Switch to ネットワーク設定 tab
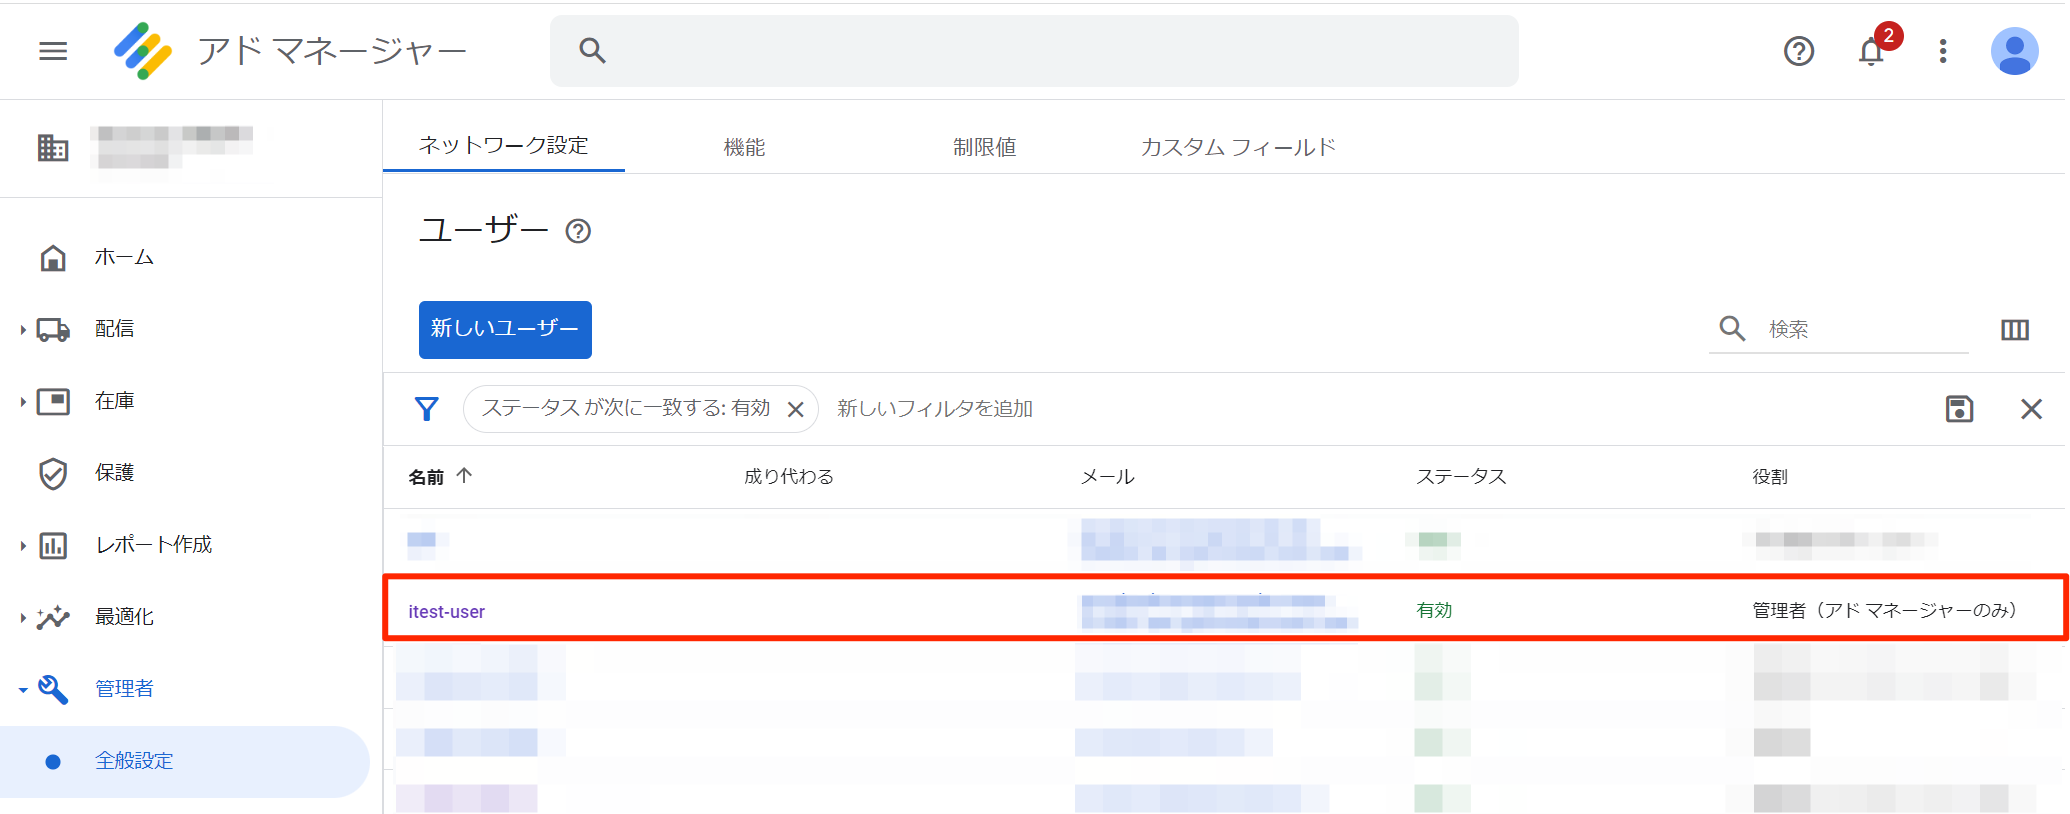 (x=503, y=146)
